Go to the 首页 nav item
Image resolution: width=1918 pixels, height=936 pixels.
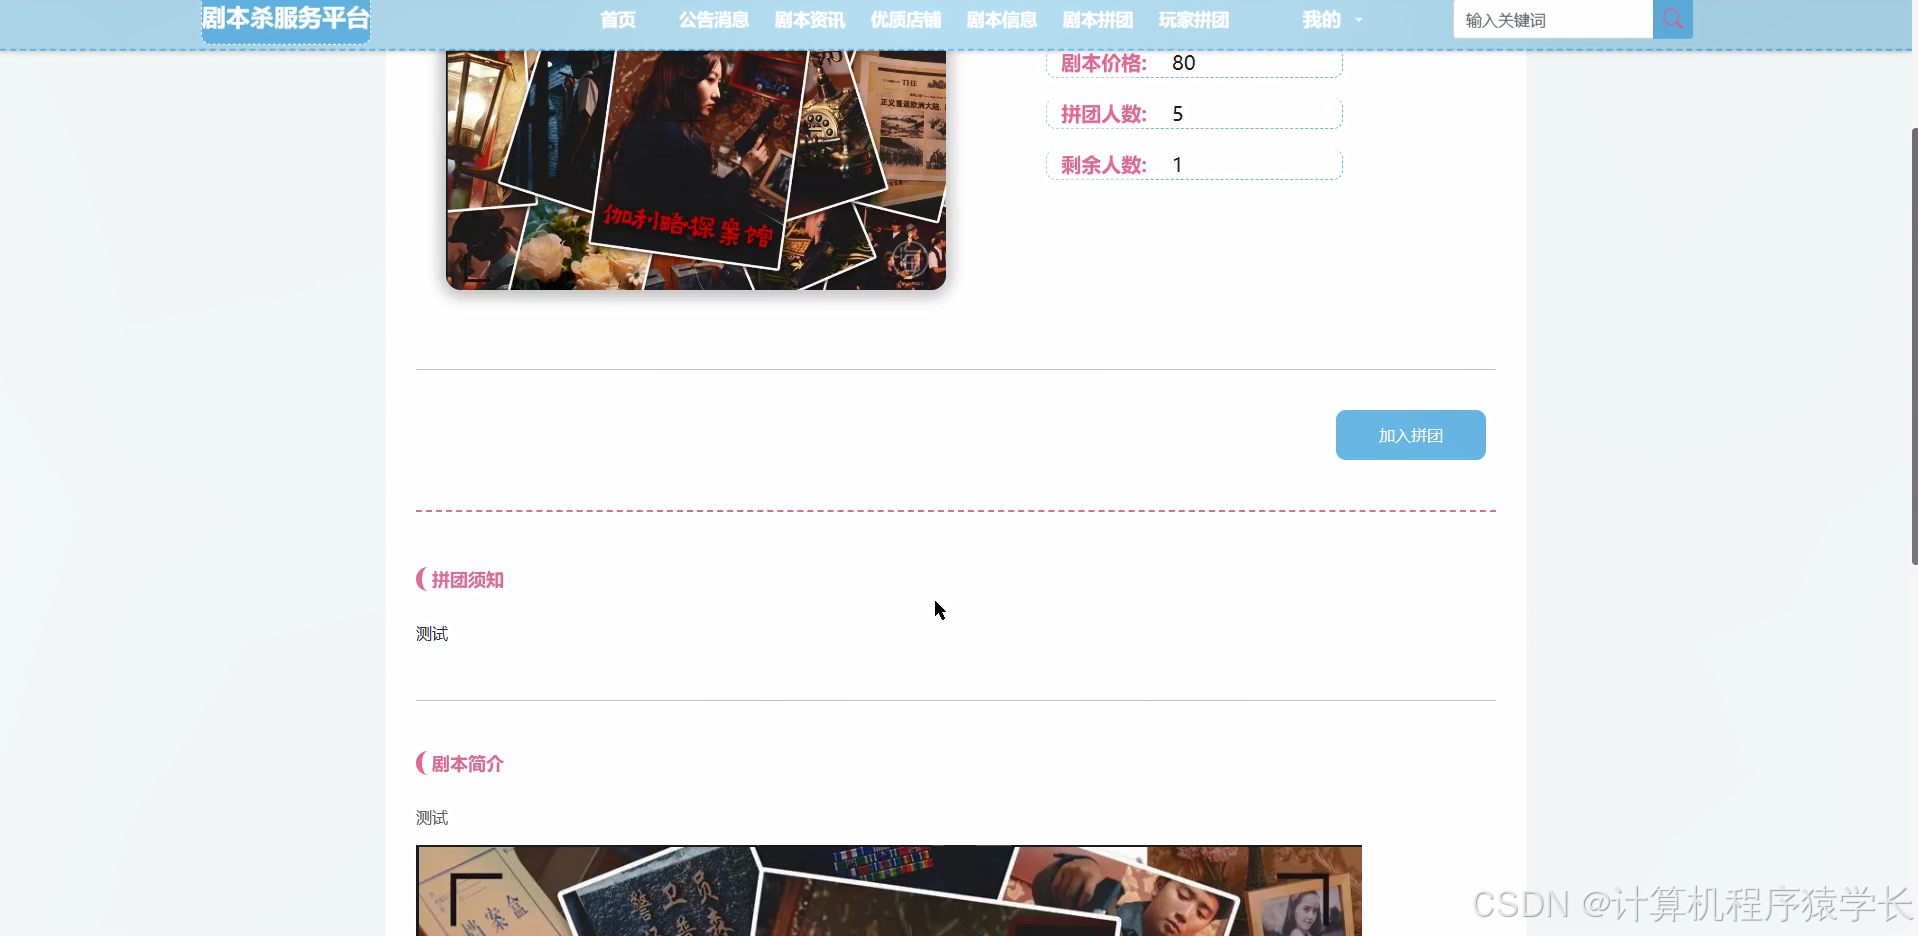coord(618,20)
